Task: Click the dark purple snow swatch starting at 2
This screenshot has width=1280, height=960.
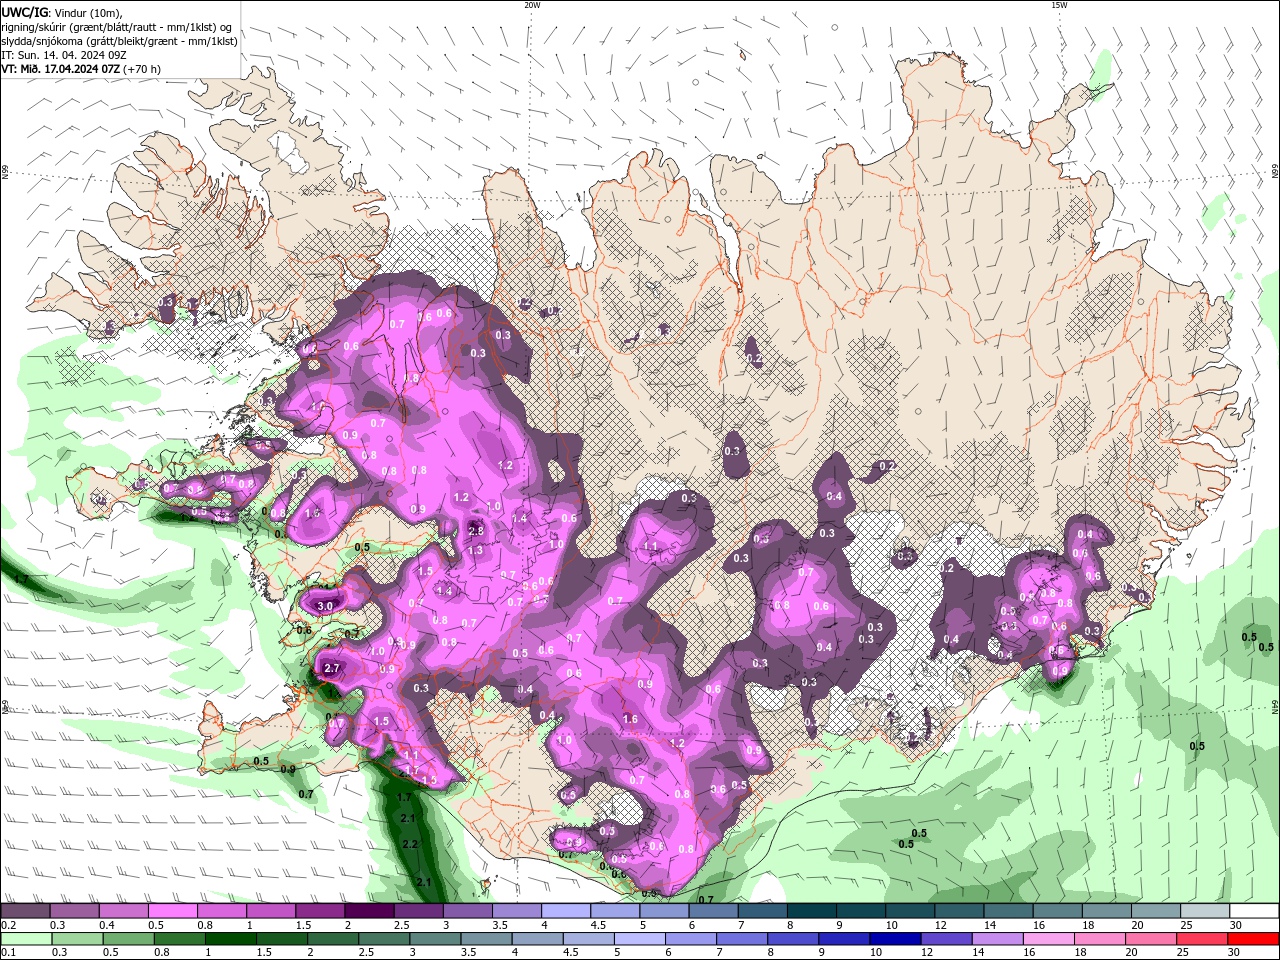Action: click(368, 911)
